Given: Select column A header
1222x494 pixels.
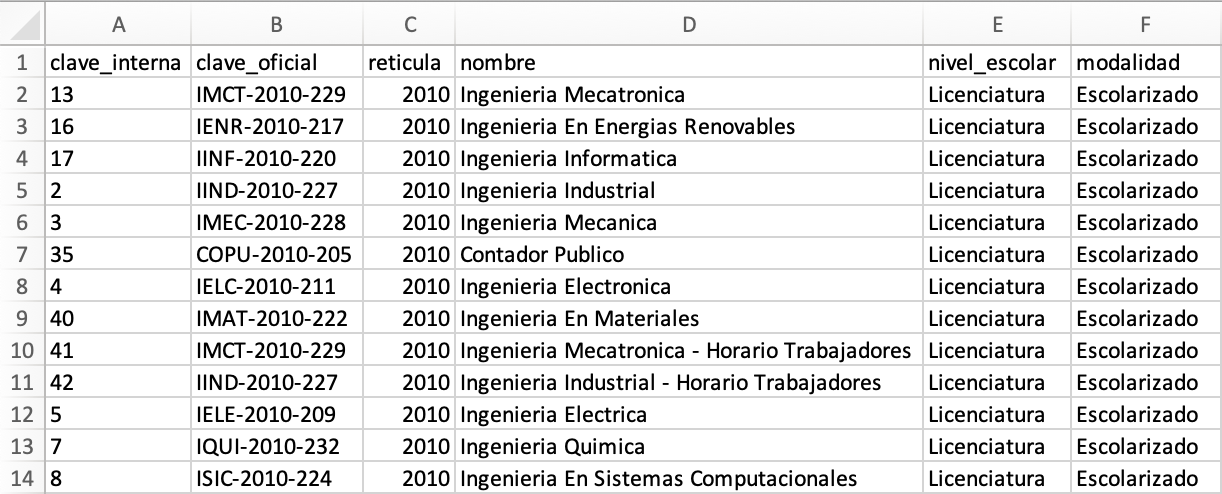Looking at the screenshot, I should coord(118,25).
